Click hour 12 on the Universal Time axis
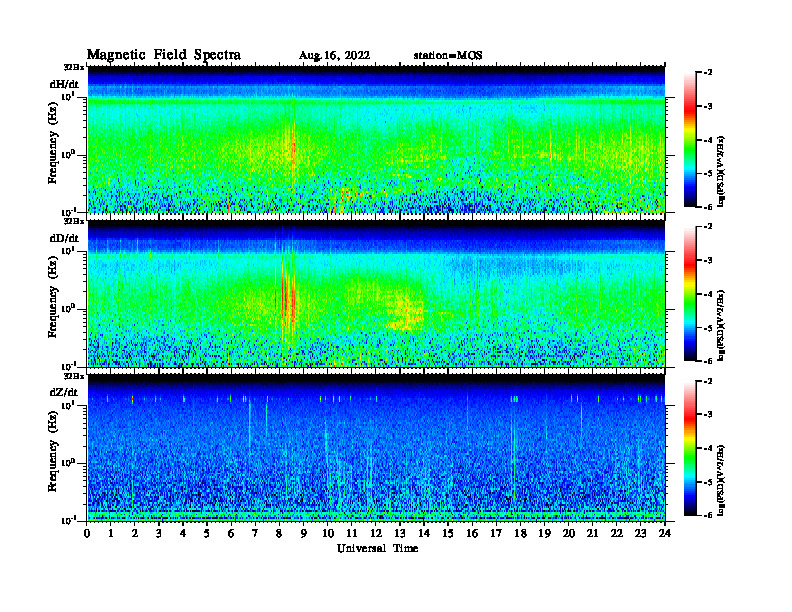Image resolution: width=792 pixels, height=612 pixels. coord(376,534)
